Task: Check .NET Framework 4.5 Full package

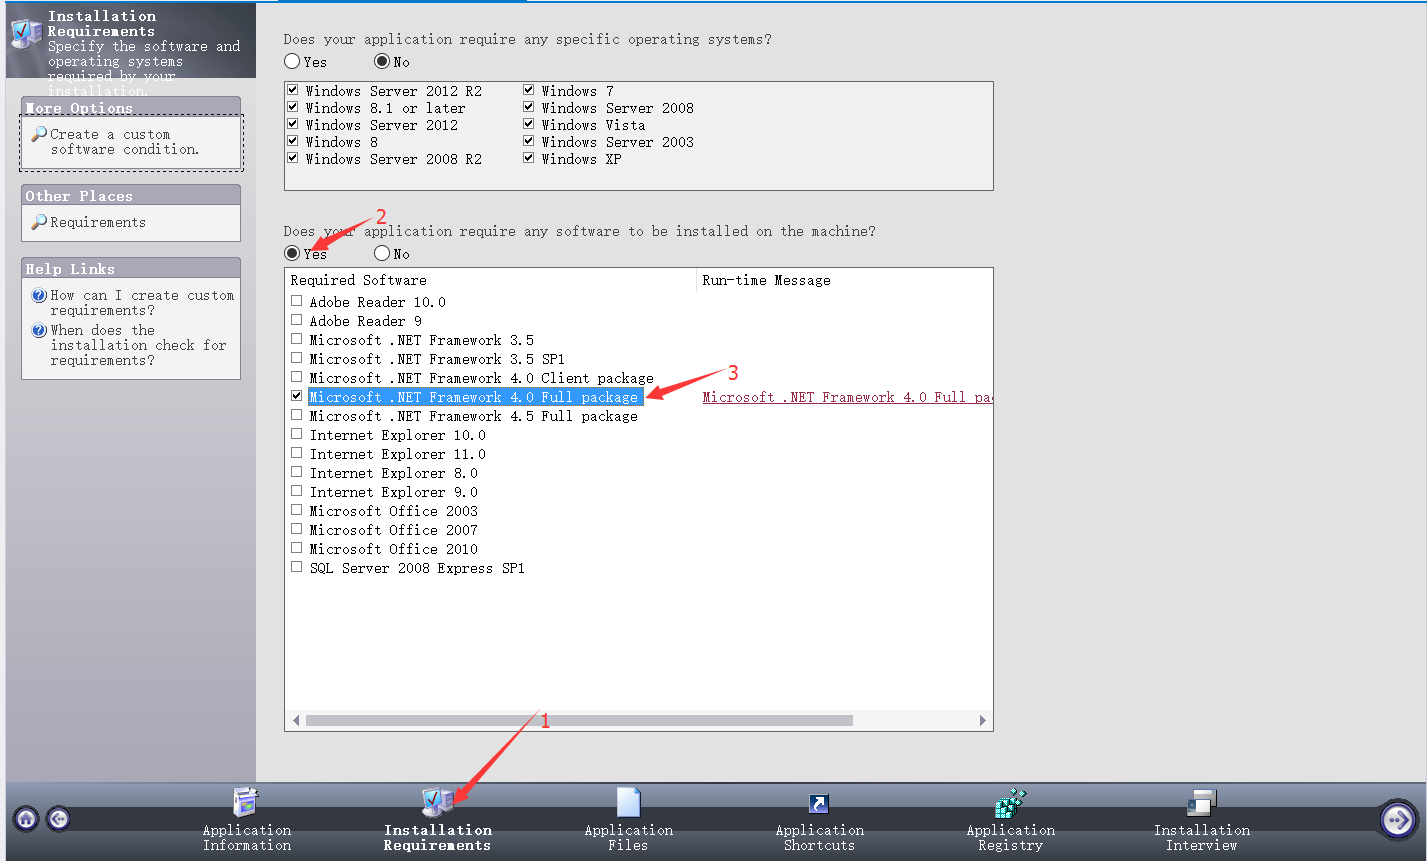Action: pyautogui.click(x=297, y=415)
